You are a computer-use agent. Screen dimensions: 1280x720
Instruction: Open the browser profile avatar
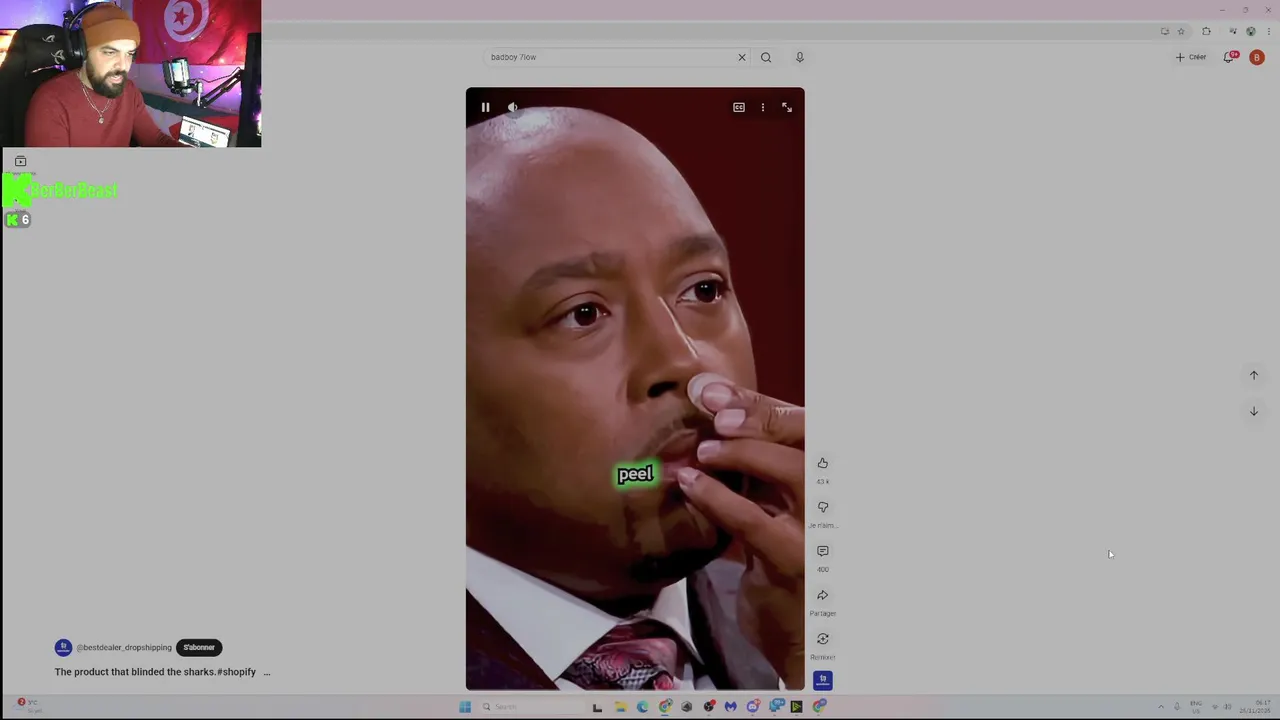point(1251,31)
